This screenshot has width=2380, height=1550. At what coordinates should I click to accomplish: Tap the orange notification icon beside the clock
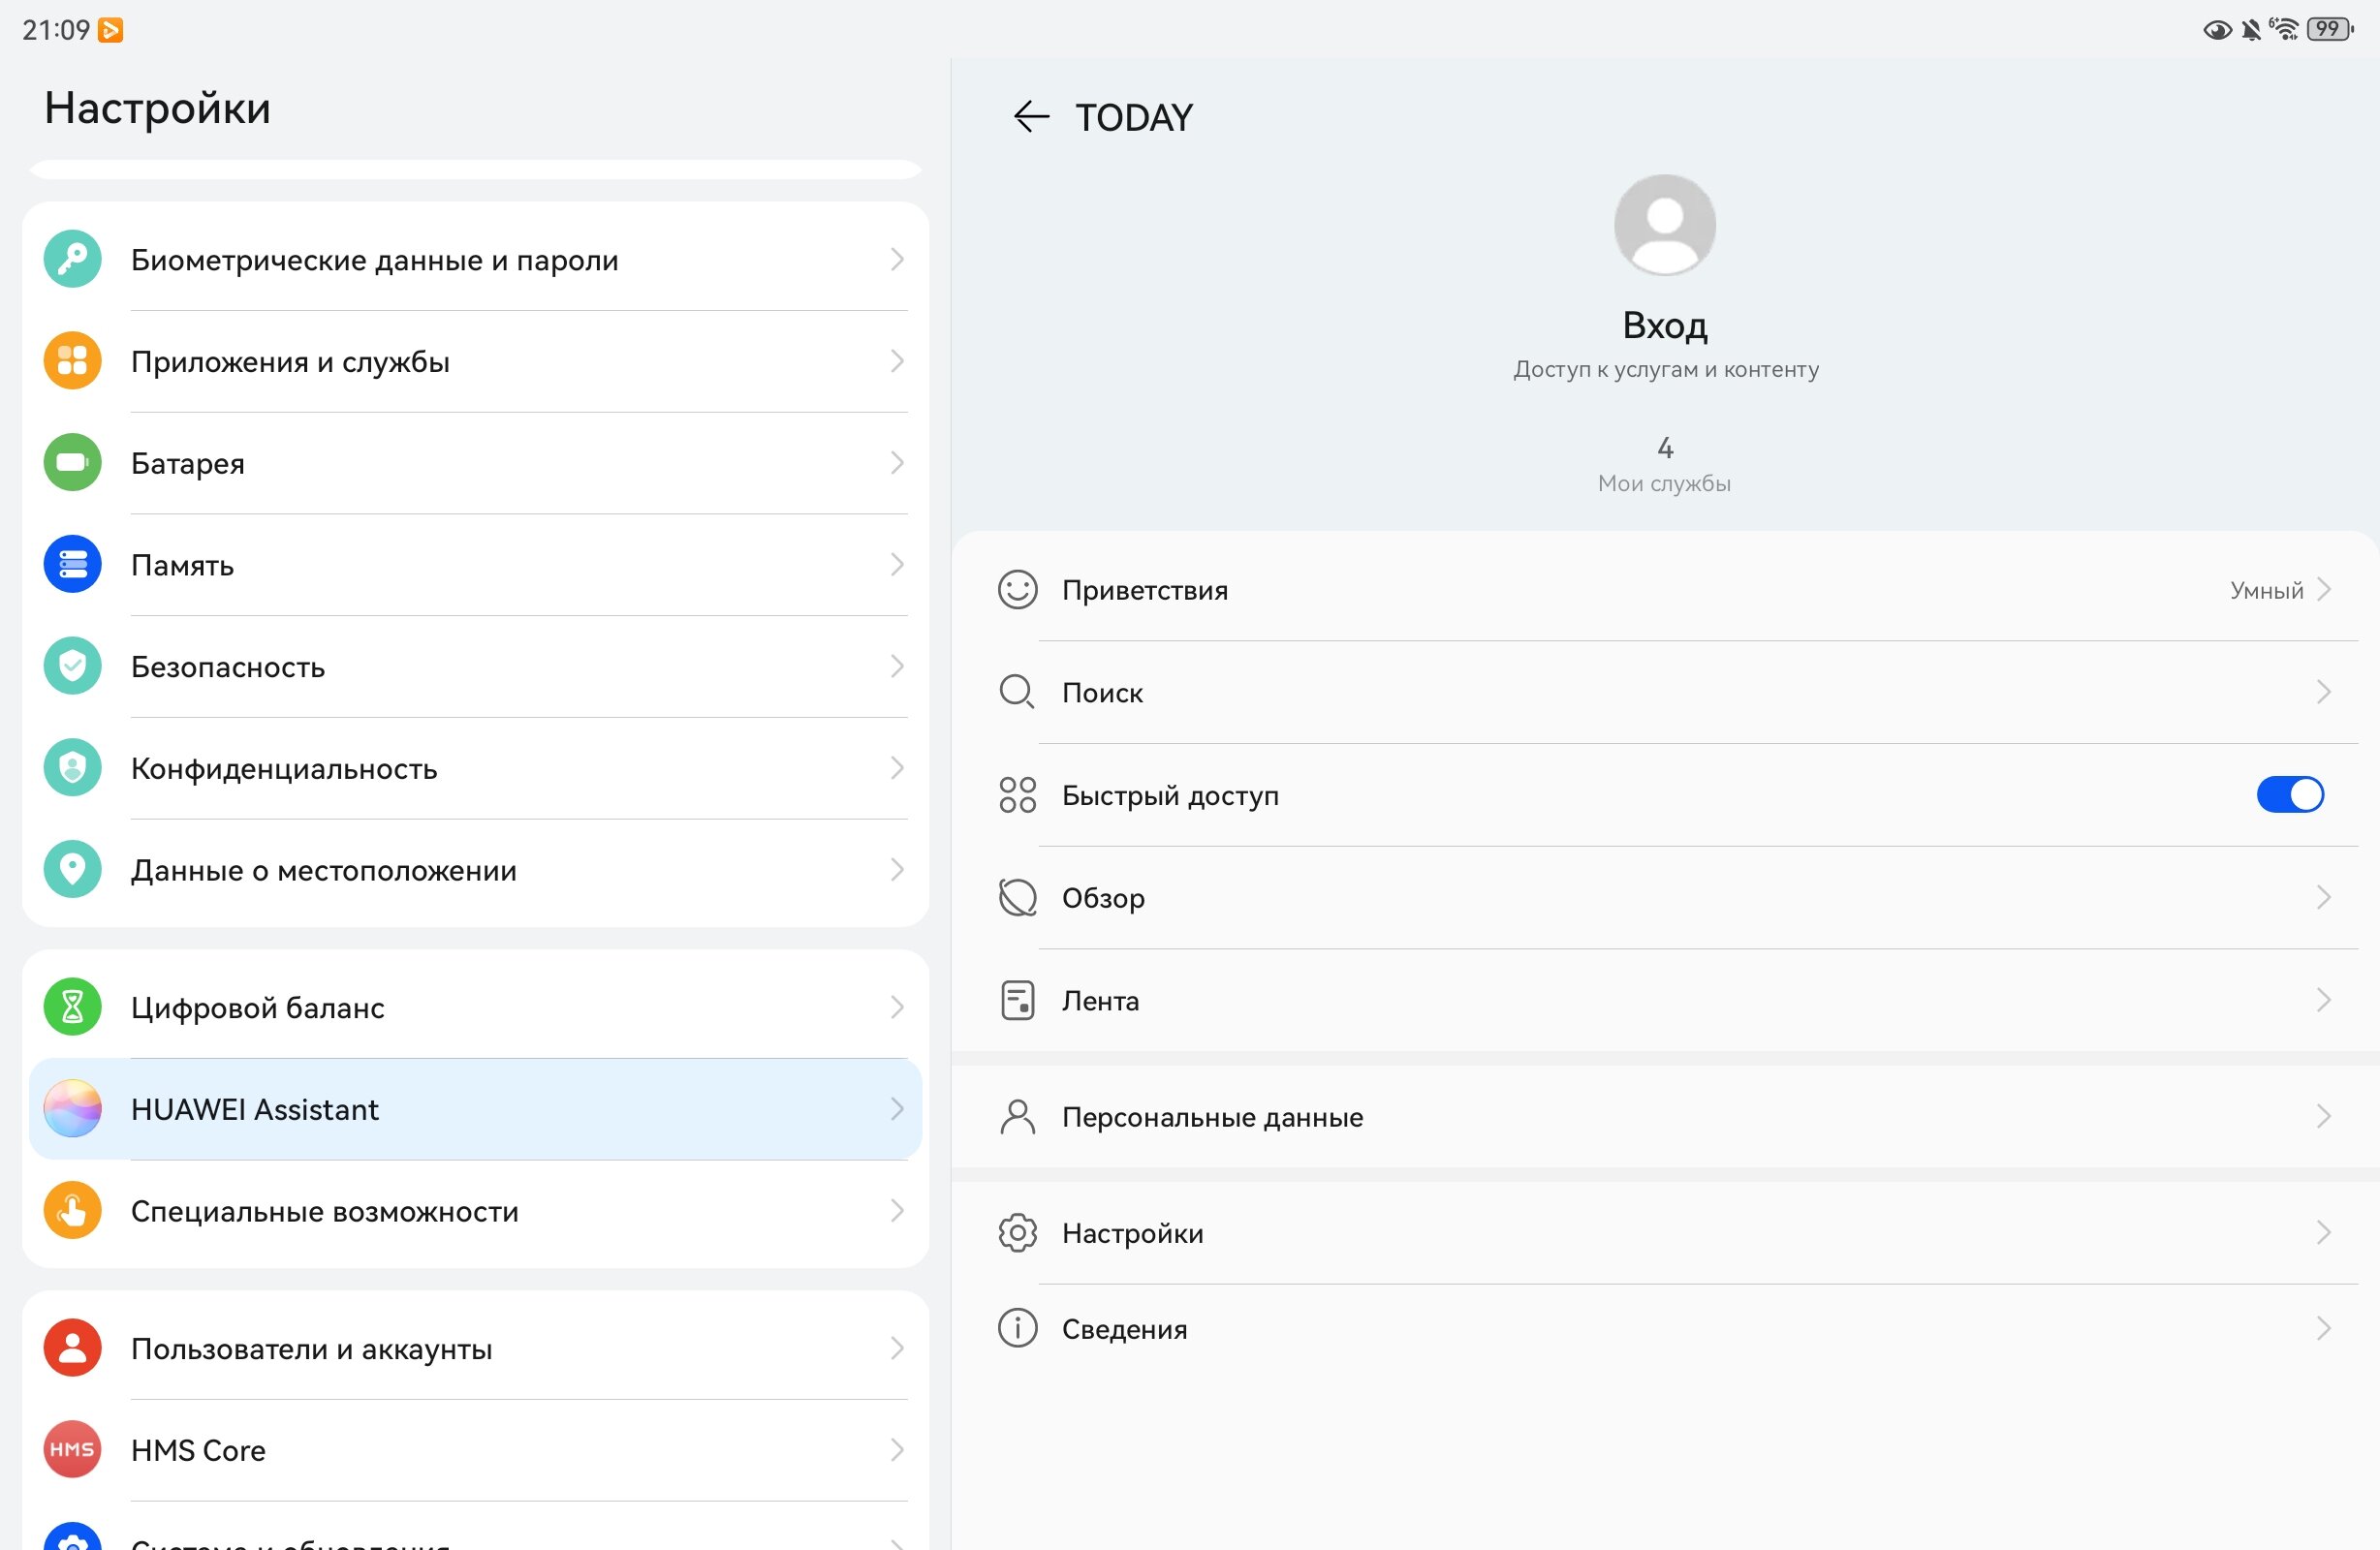[x=110, y=30]
